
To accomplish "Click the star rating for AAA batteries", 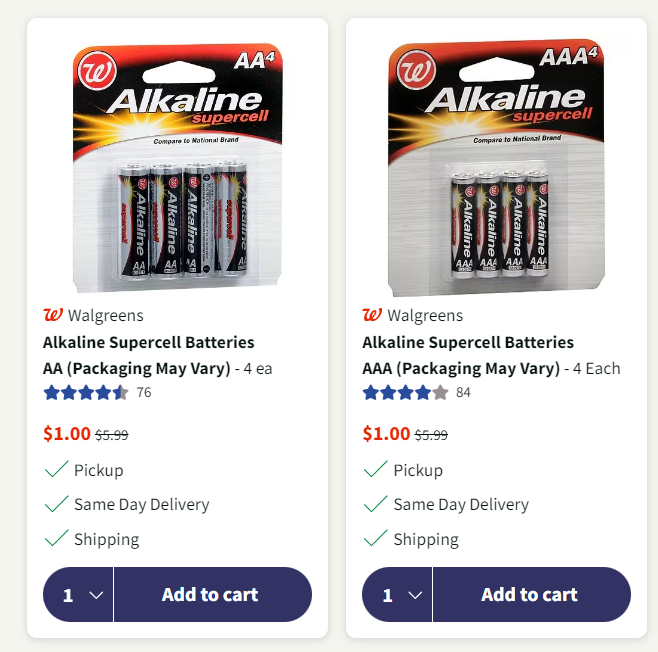I will (405, 392).
